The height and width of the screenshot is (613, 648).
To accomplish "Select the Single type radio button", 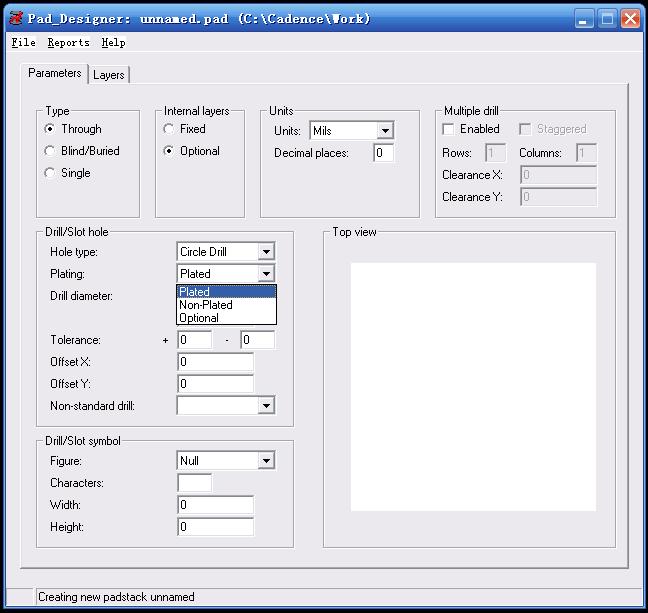I will tap(50, 173).
